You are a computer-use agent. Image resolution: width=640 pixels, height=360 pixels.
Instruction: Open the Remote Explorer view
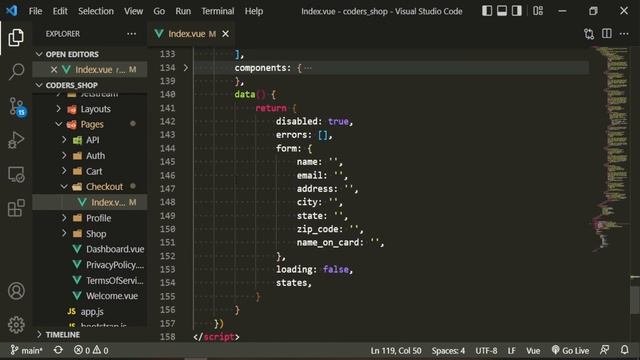(x=16, y=175)
